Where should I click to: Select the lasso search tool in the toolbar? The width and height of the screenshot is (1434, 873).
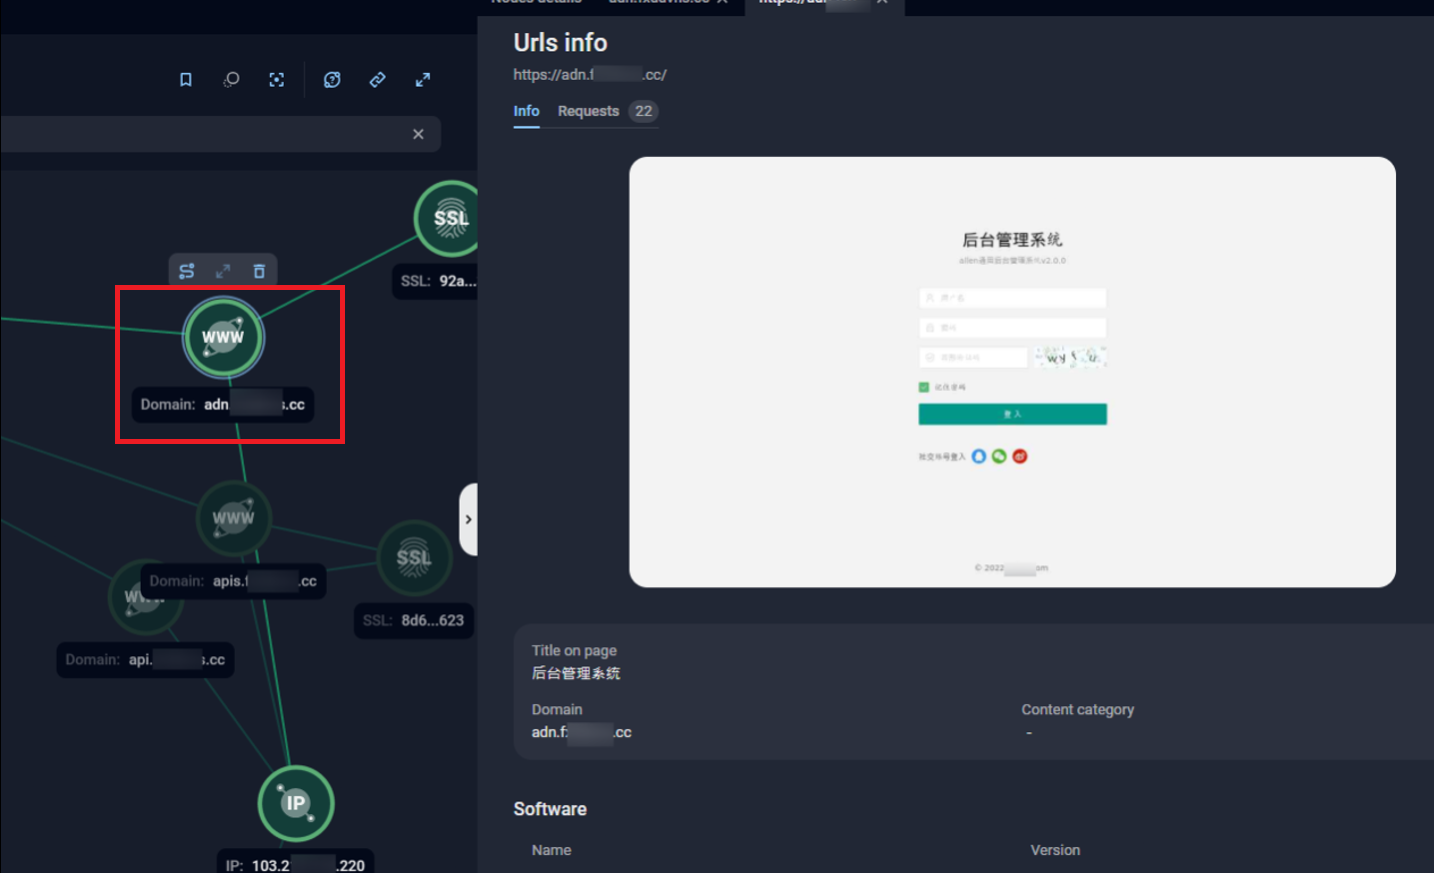tap(231, 79)
